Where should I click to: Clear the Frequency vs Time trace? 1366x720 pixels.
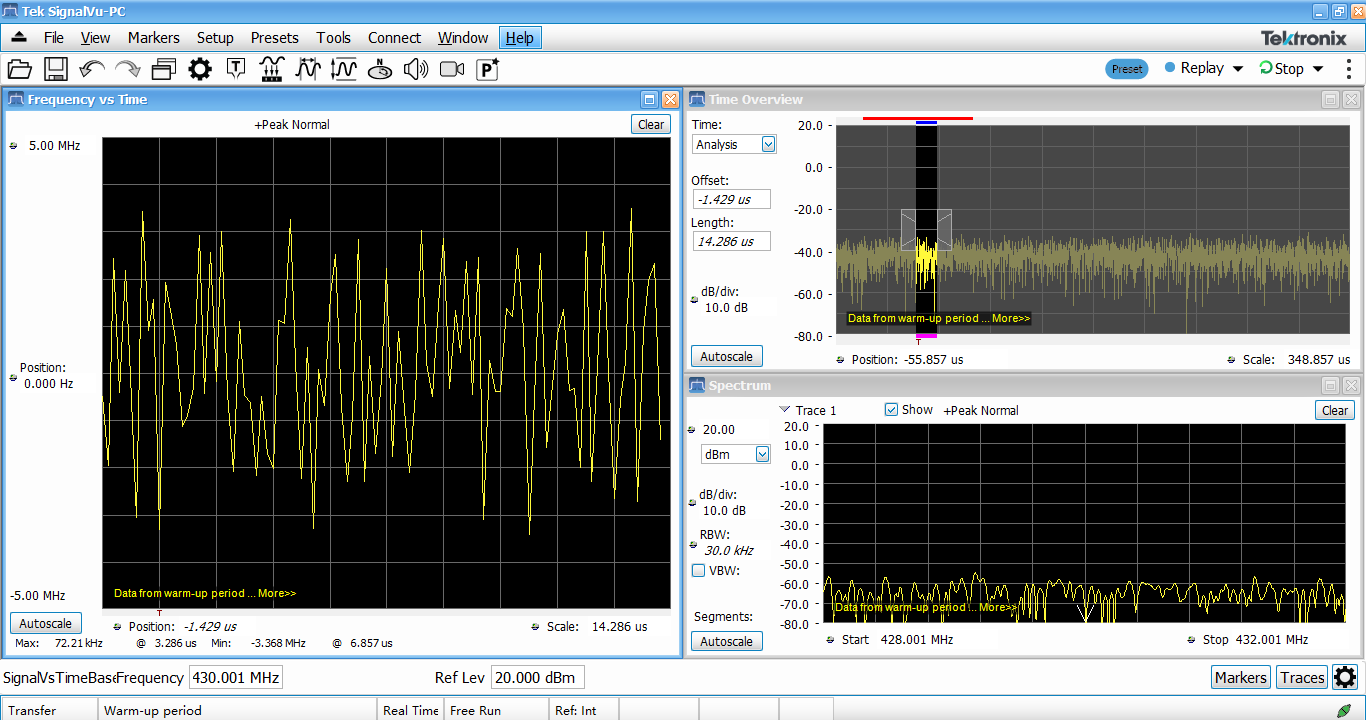[x=651, y=124]
